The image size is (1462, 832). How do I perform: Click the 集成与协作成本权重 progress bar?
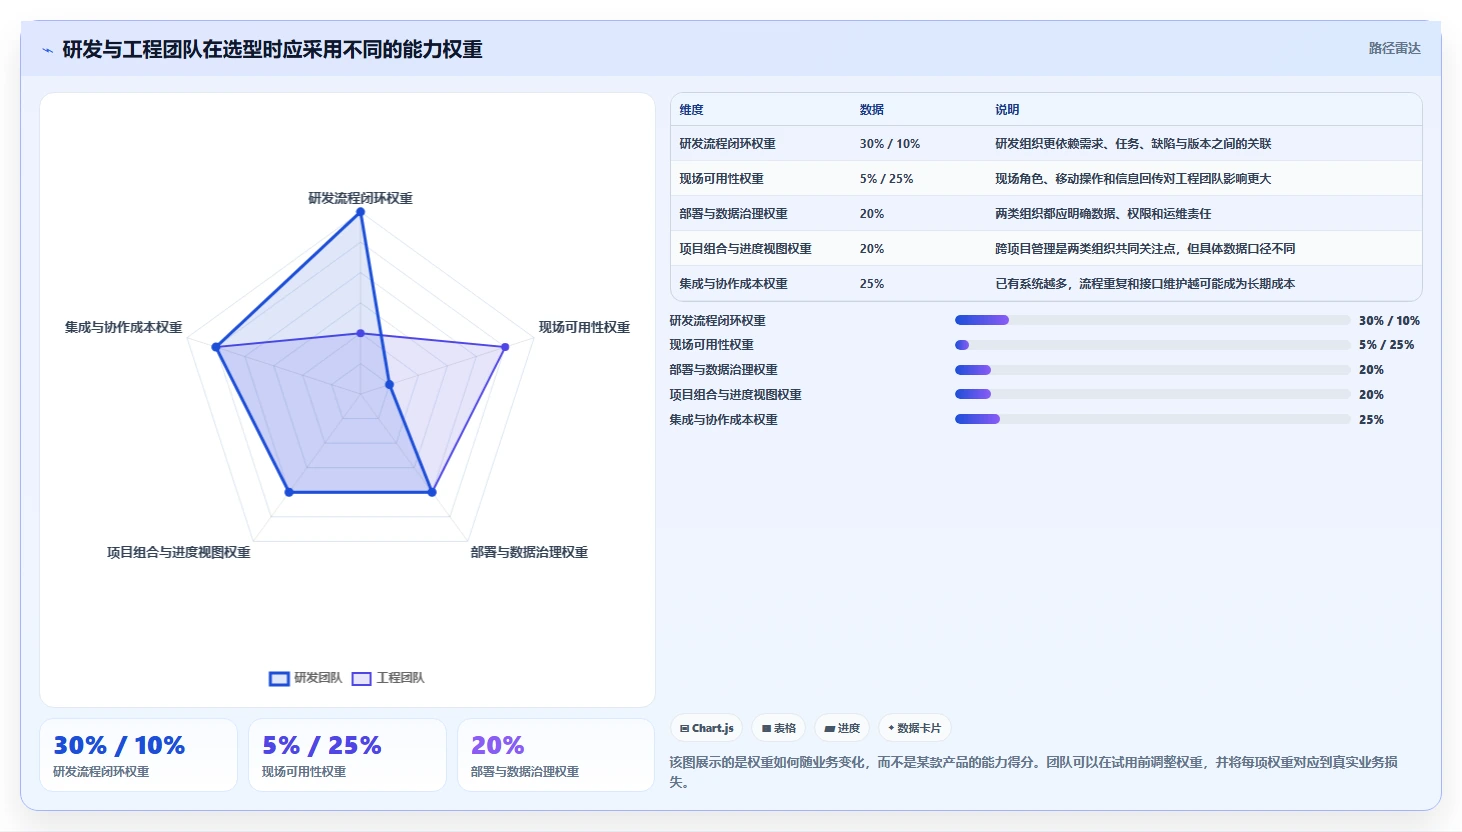[1152, 419]
